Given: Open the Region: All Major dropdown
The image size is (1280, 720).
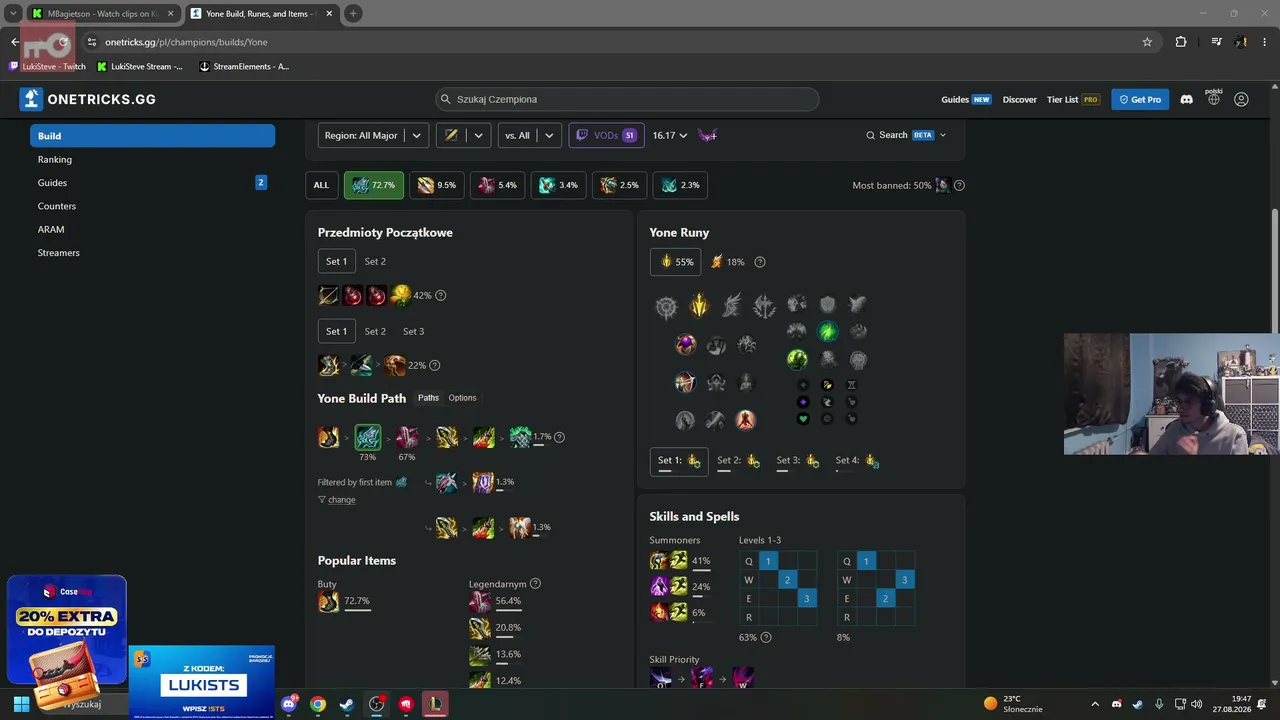Looking at the screenshot, I should pos(373,135).
